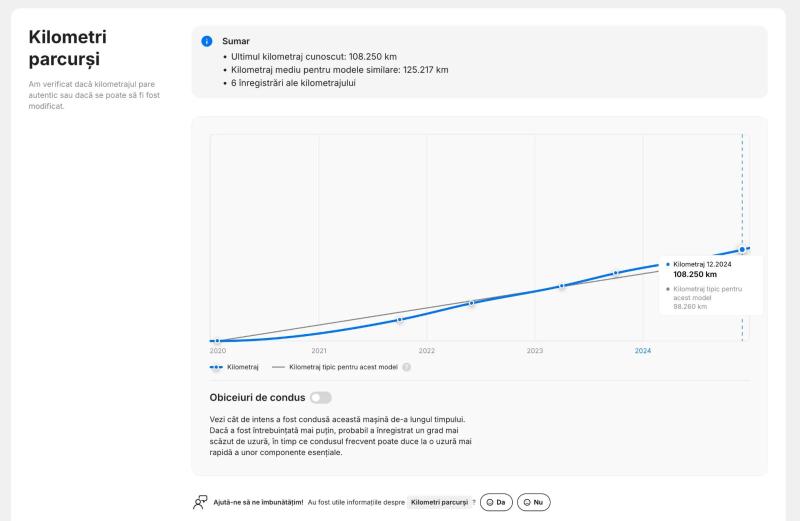The height and width of the screenshot is (521, 800).
Task: Click the mileage data point in early 2023
Action: pyautogui.click(x=562, y=286)
